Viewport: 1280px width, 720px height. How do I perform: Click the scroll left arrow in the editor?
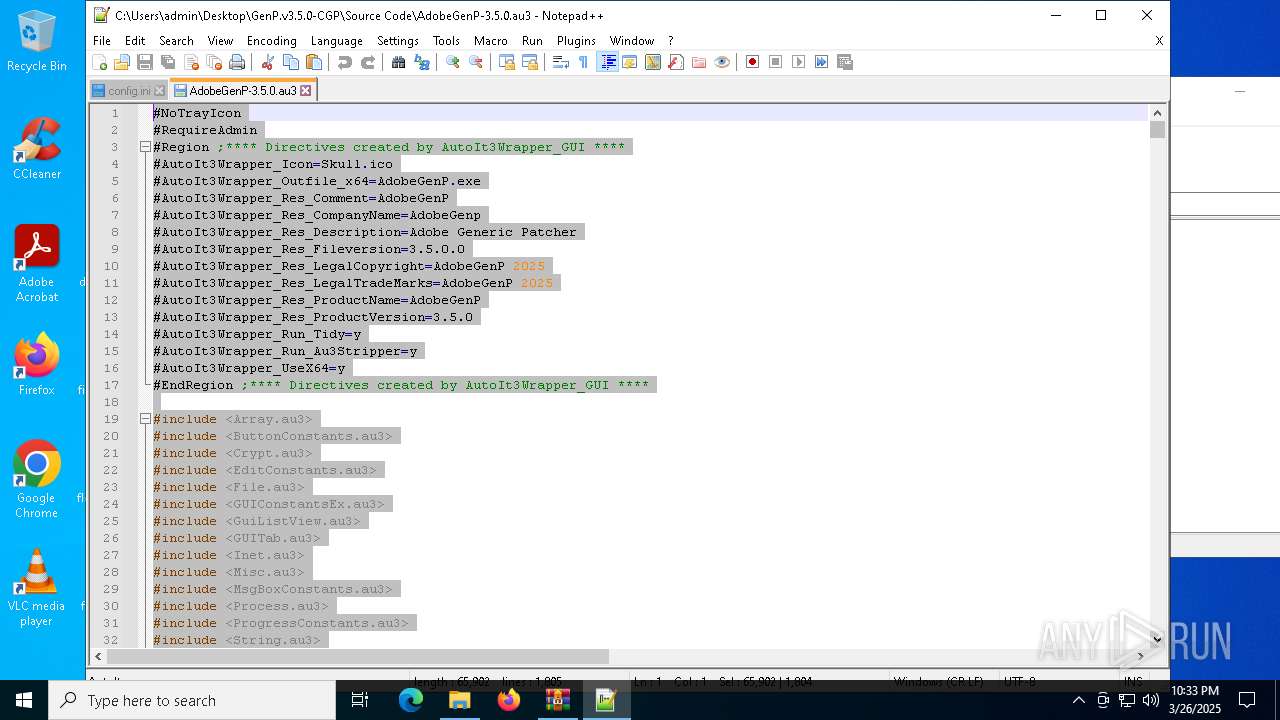98,657
